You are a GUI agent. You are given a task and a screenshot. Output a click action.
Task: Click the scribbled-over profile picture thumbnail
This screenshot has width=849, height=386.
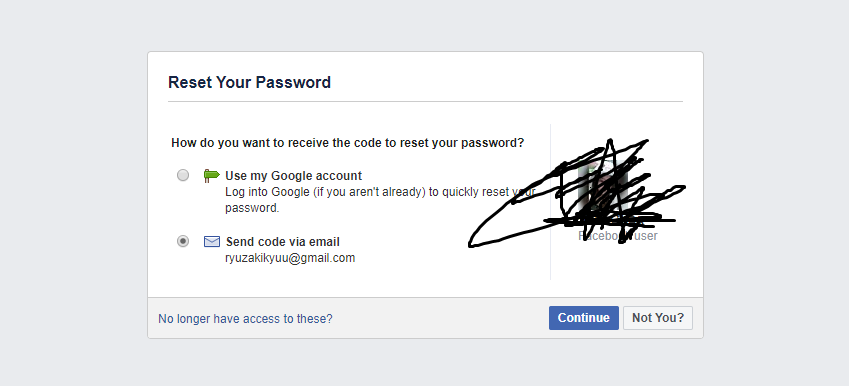[603, 188]
